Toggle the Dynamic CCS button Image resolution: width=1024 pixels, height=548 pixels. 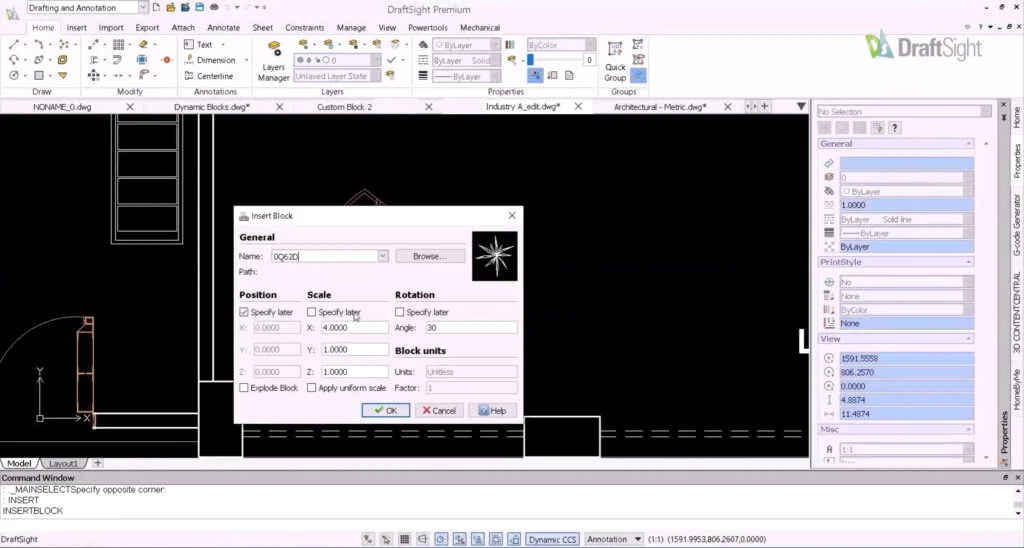click(552, 540)
